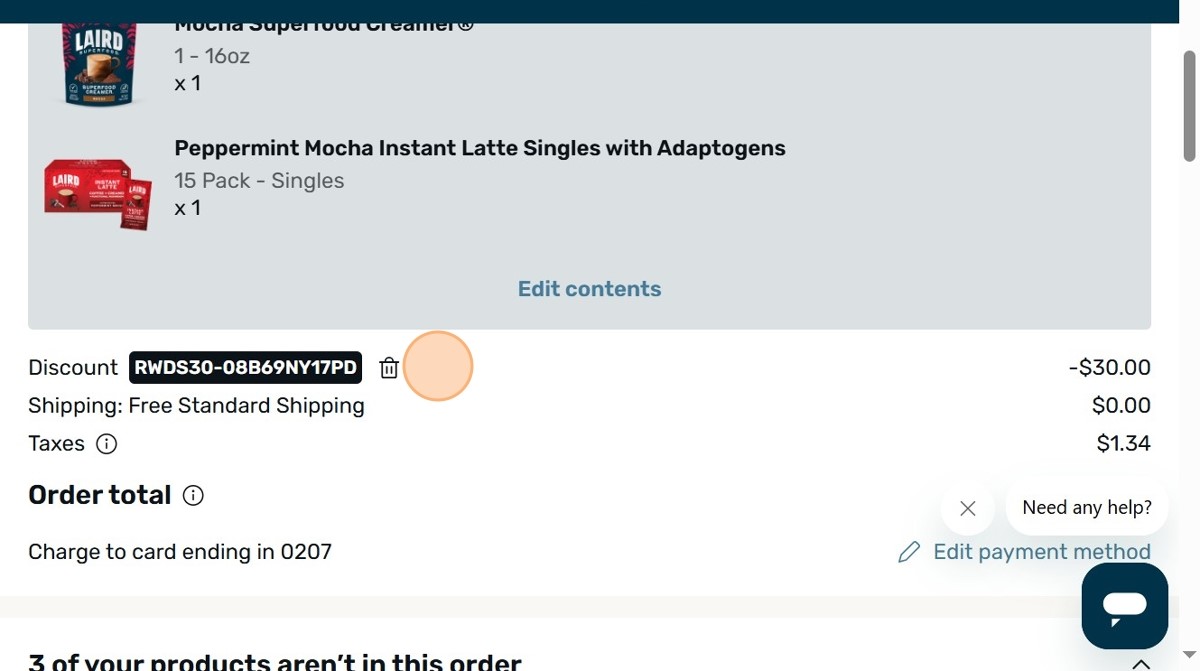Screen dimensions: 1200x671
Task: Collapse the products not in order section
Action: 1140,664
